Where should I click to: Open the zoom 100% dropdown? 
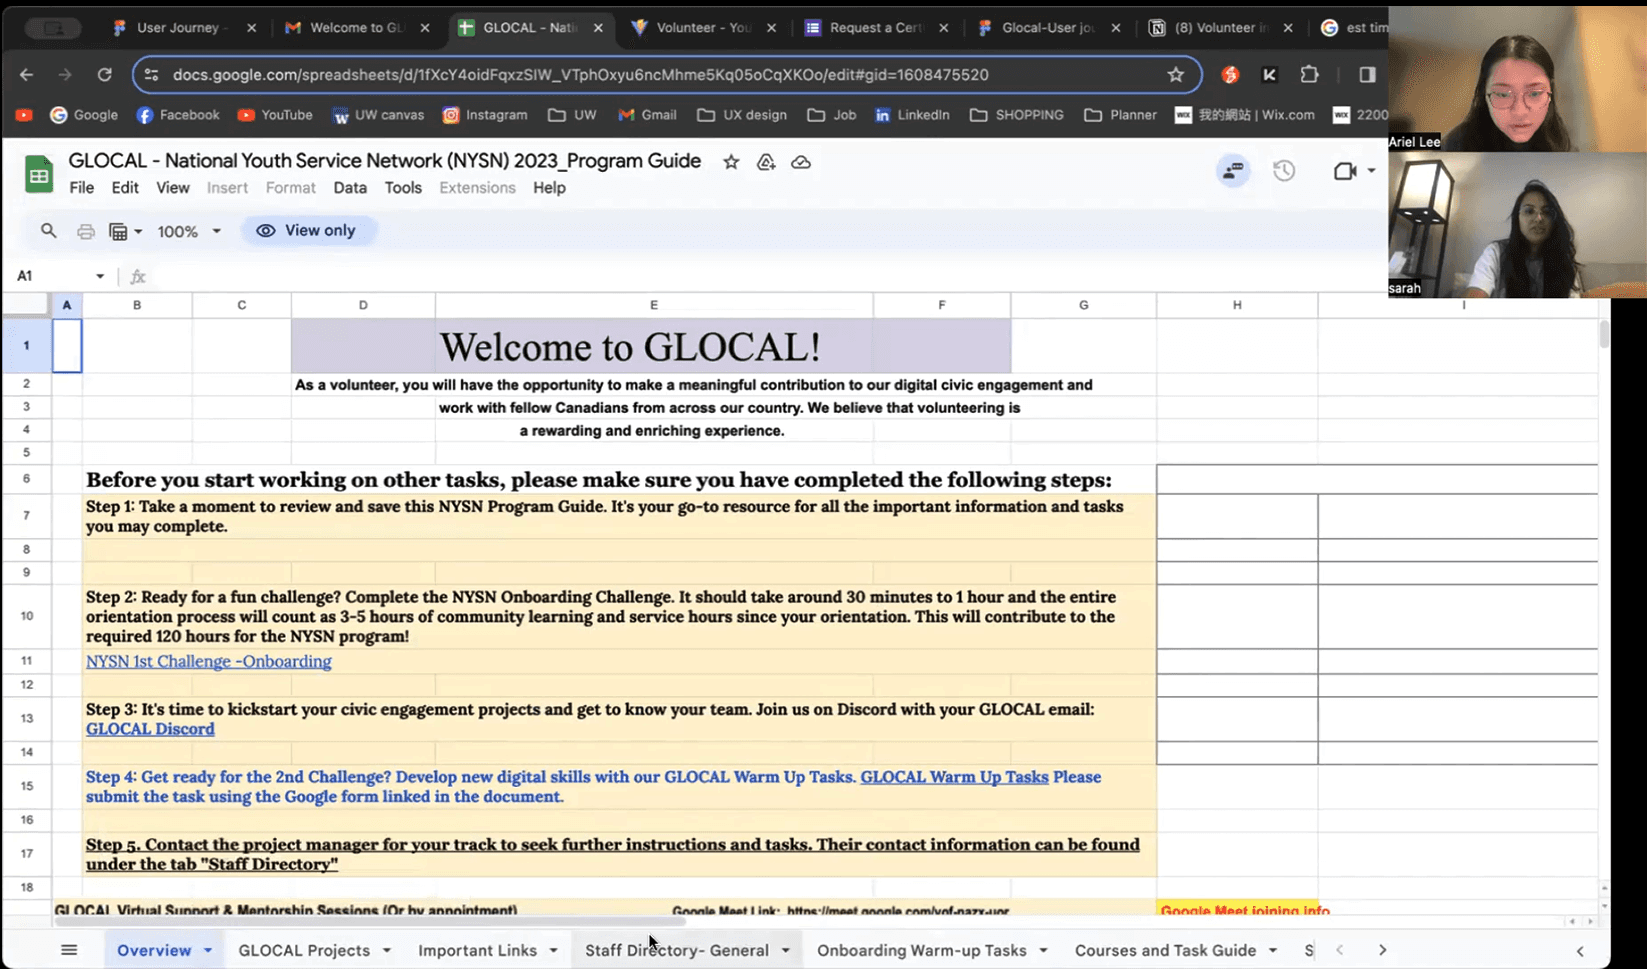(x=188, y=231)
